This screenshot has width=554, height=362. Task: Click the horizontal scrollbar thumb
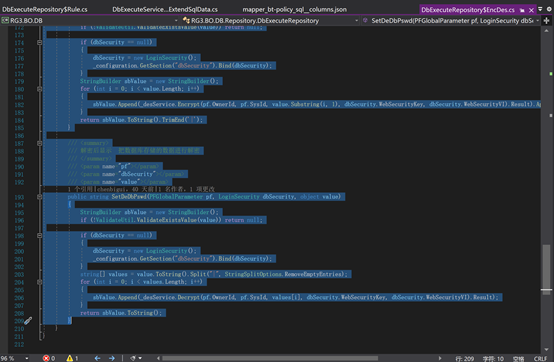click(270, 358)
